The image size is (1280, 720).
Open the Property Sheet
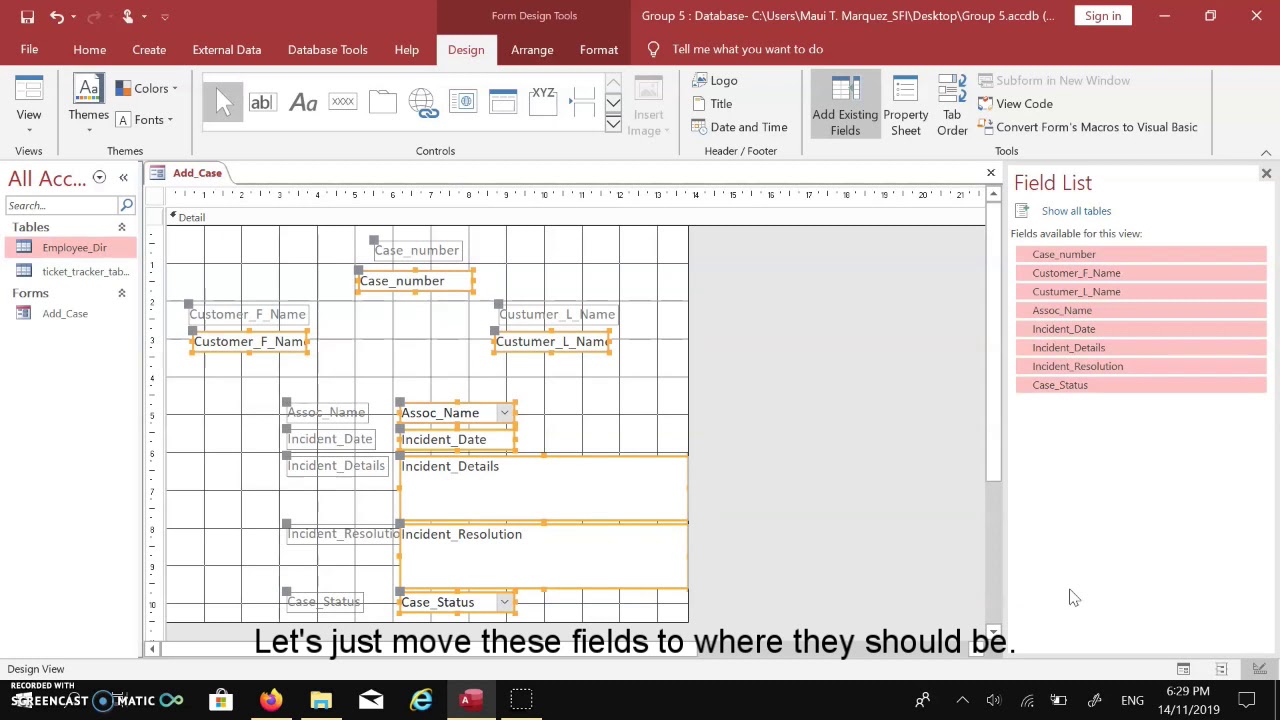(x=905, y=106)
